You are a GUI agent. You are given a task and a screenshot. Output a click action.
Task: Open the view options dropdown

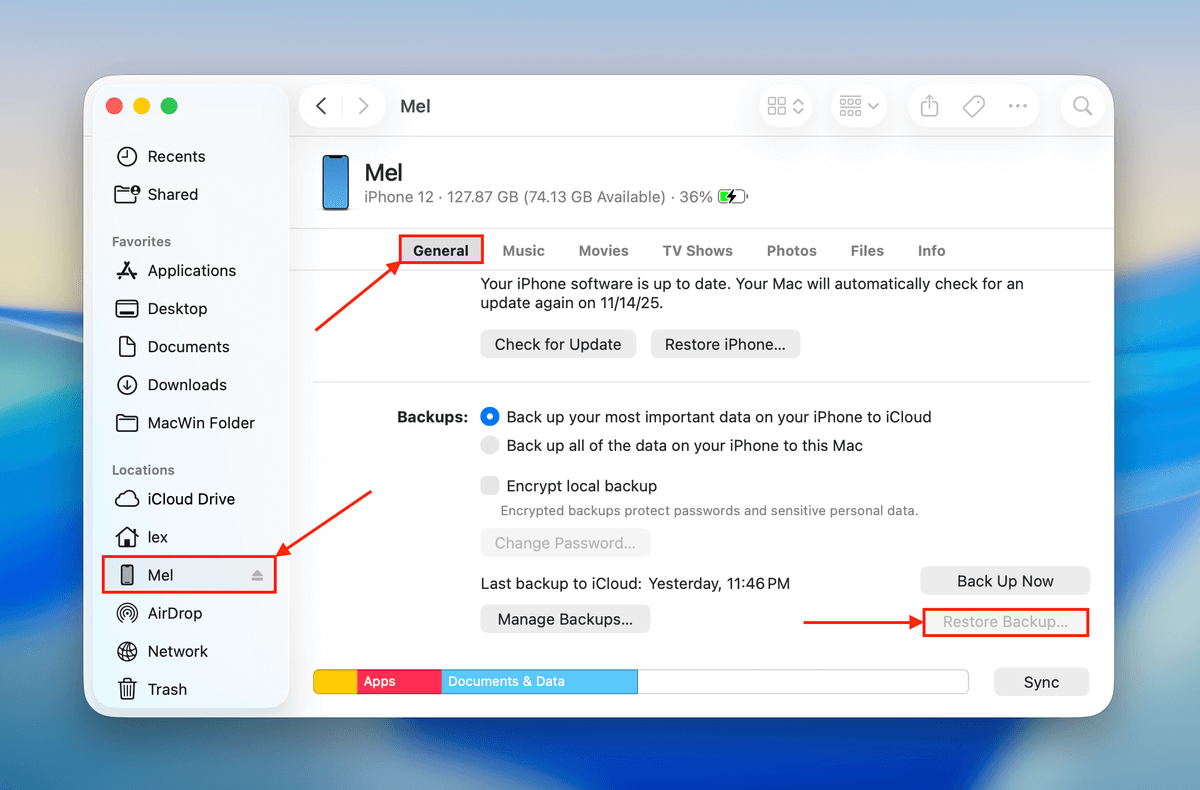pyautogui.click(x=785, y=105)
